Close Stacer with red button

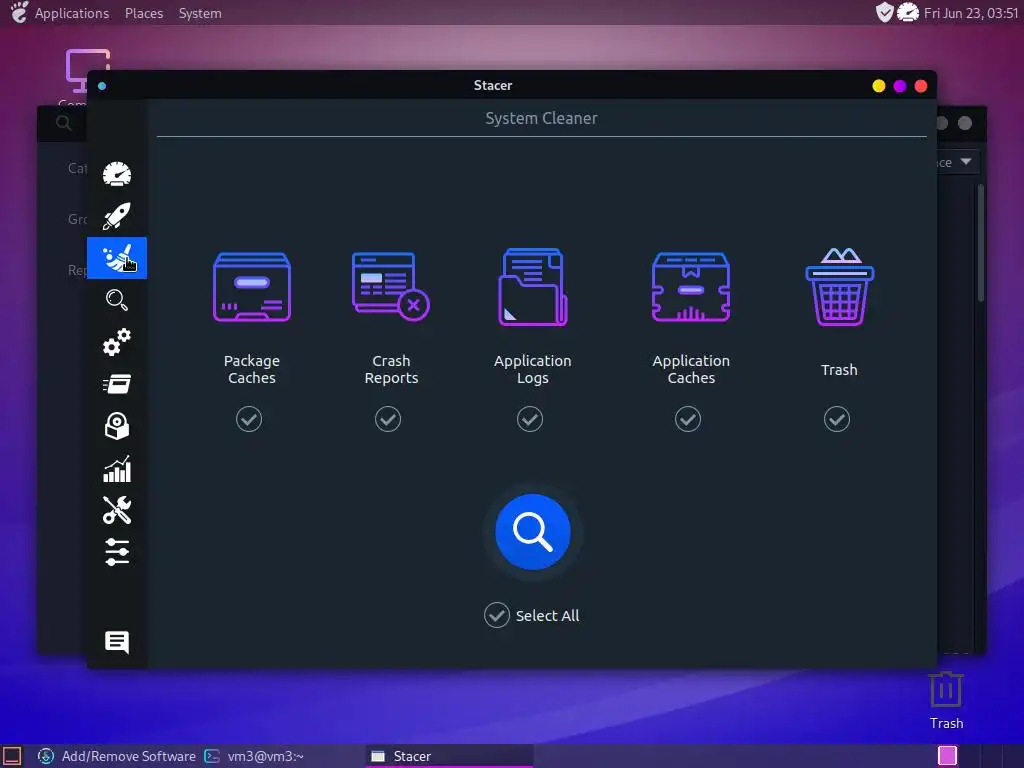pos(921,86)
